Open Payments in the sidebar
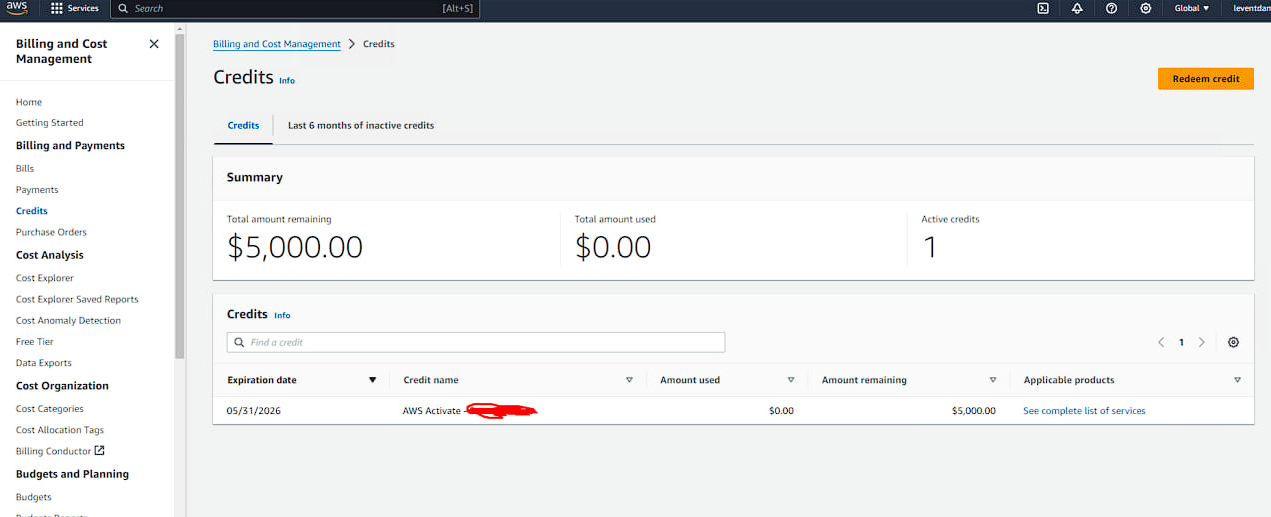1271x517 pixels. (x=37, y=190)
